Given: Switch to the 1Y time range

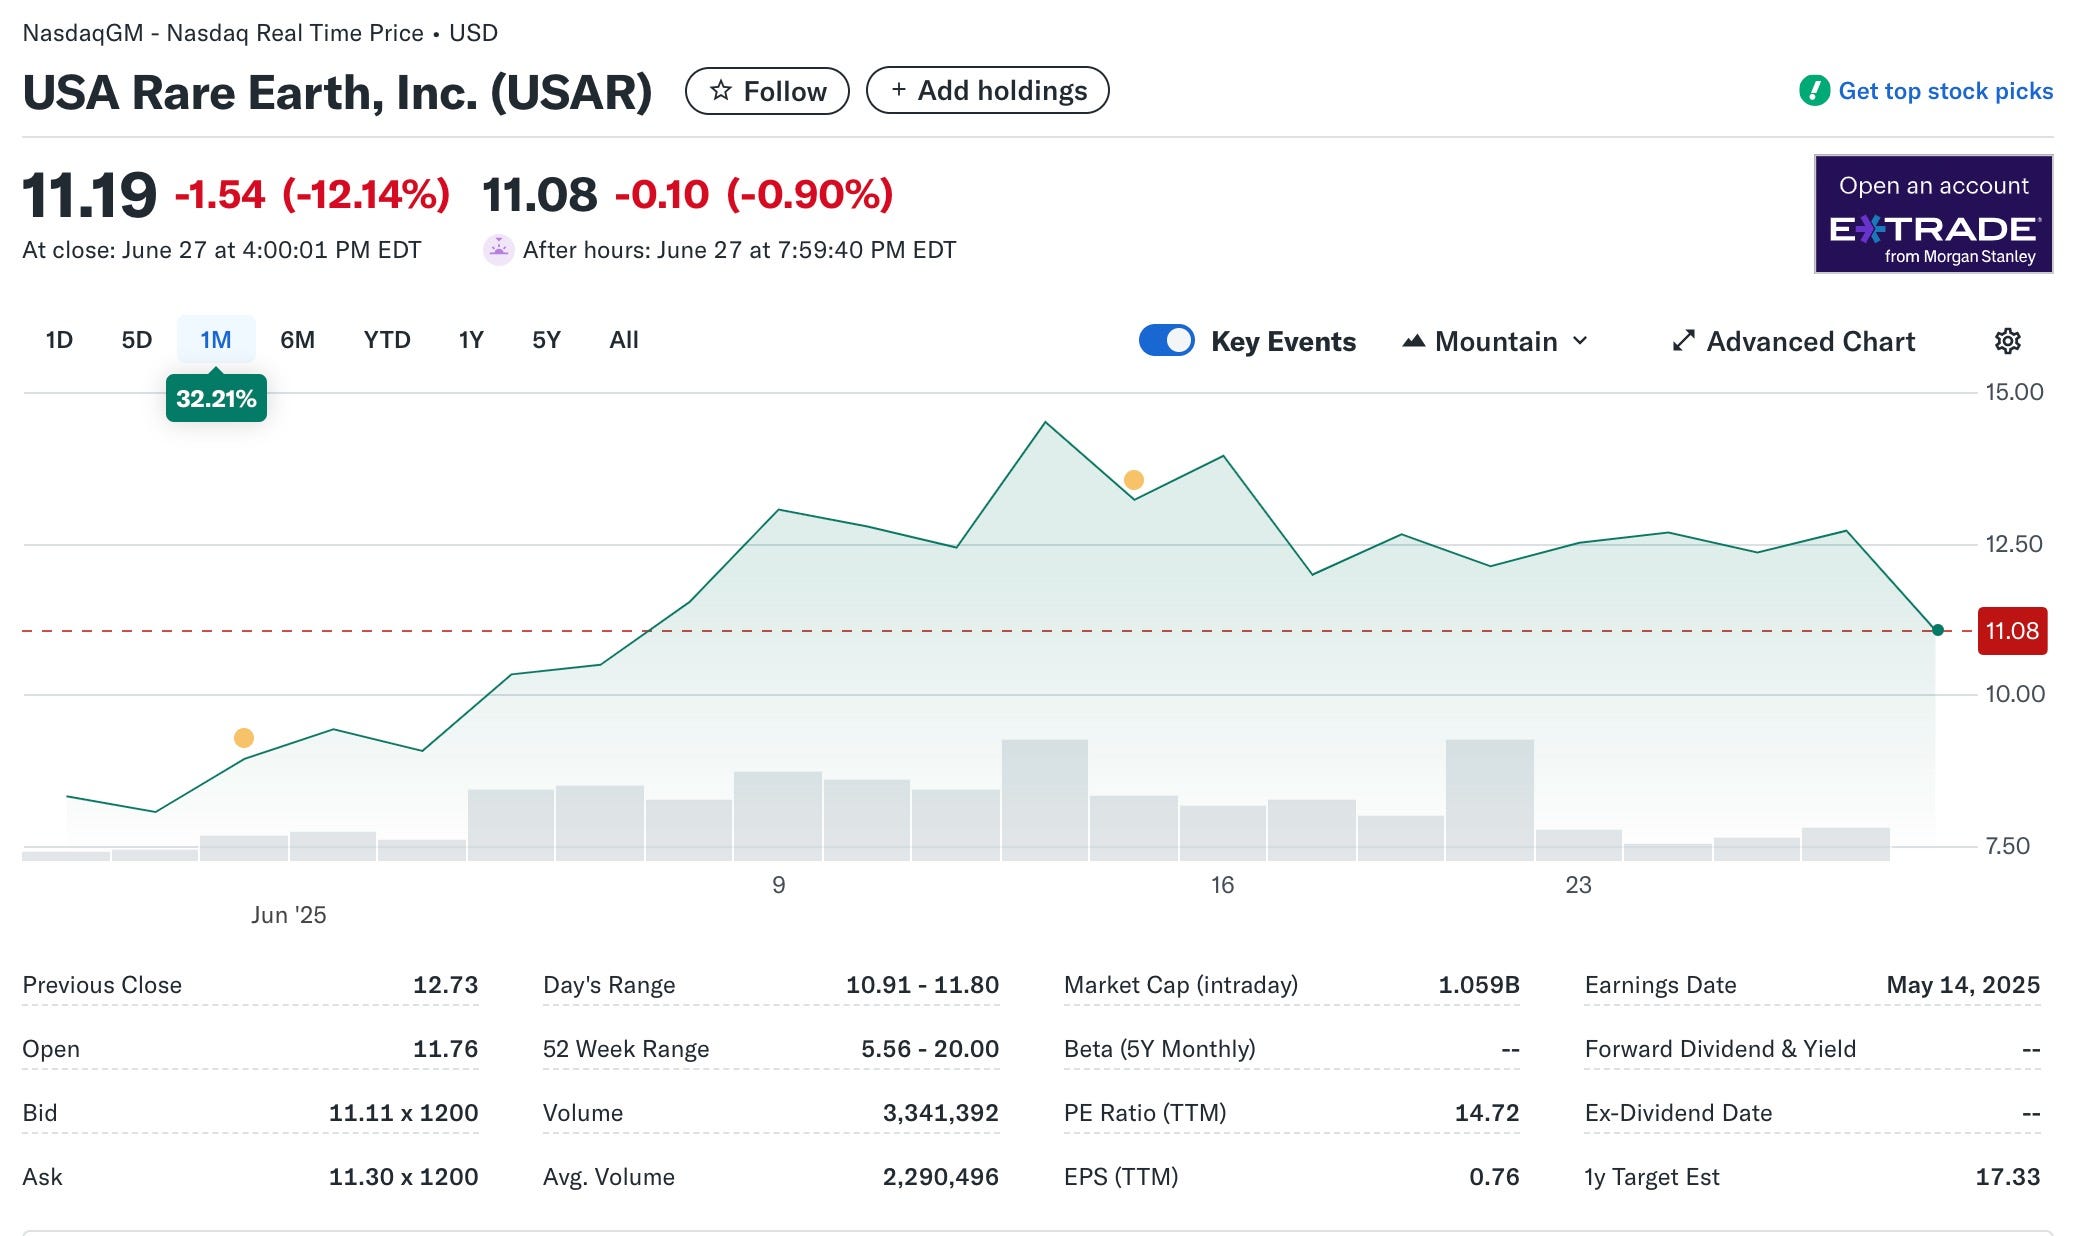Looking at the screenshot, I should 471,340.
